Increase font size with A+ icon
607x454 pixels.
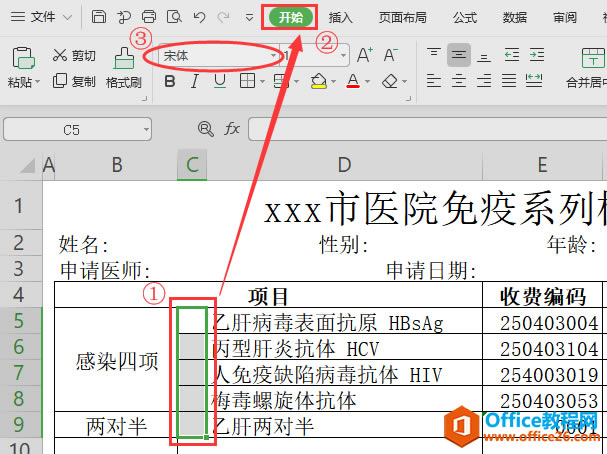[365, 55]
